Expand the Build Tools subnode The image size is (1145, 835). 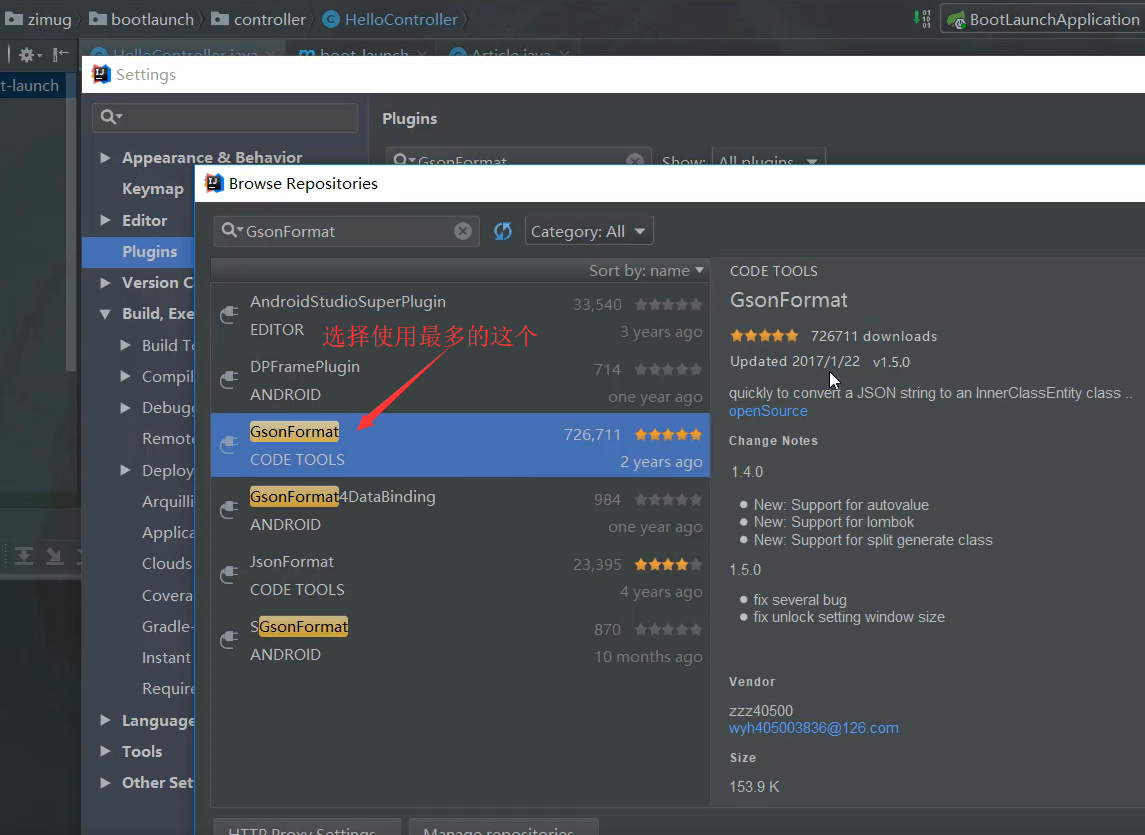pyautogui.click(x=126, y=345)
